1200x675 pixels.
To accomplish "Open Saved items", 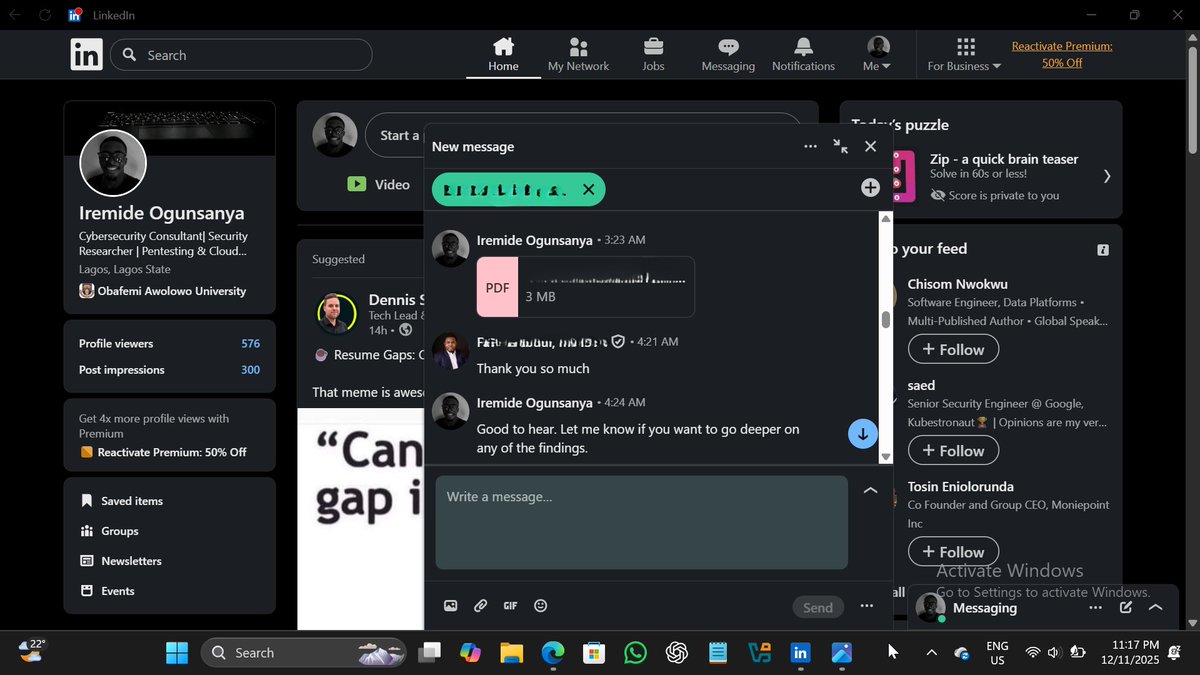I will pos(122,501).
